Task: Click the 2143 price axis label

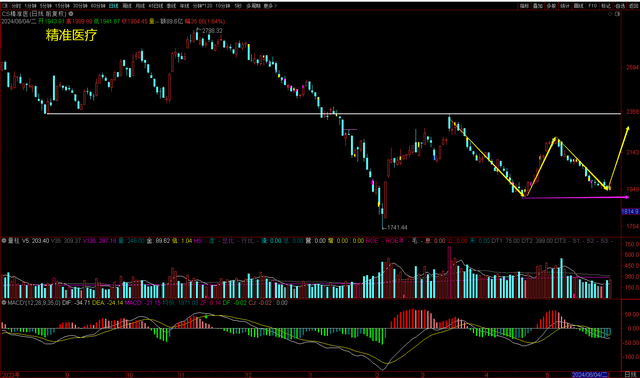Action: pos(632,152)
